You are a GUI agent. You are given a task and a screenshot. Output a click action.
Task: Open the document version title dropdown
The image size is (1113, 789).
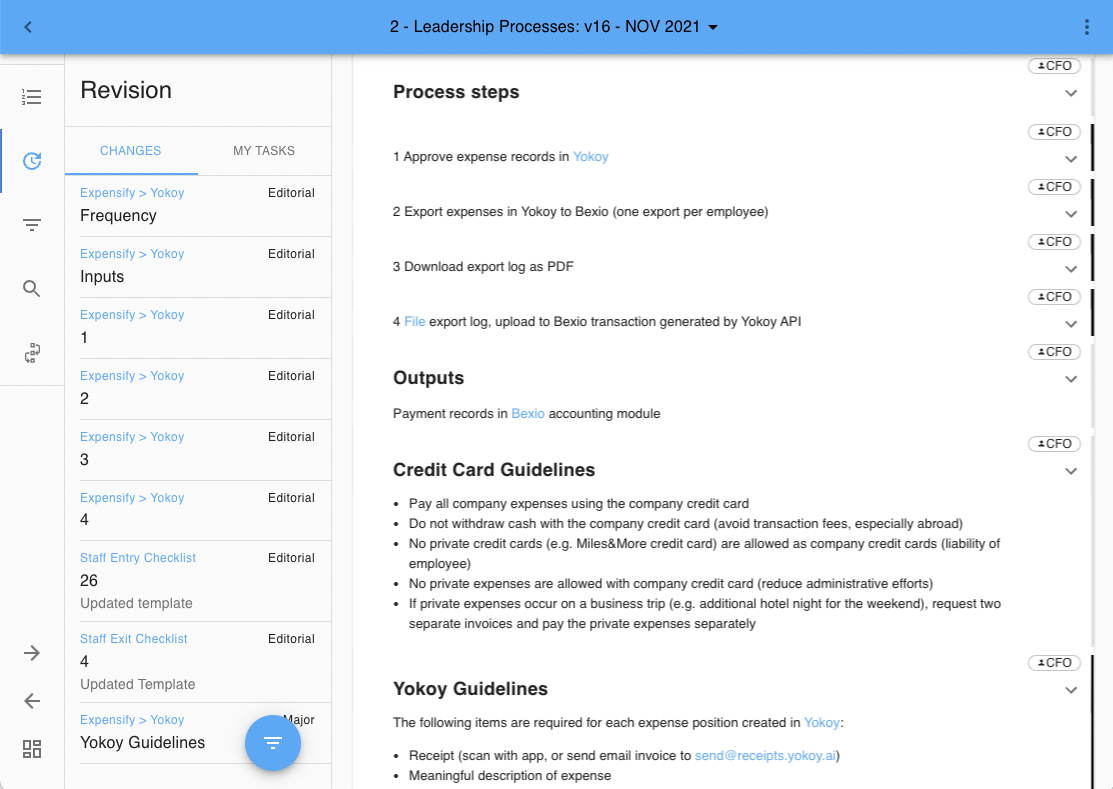(554, 27)
